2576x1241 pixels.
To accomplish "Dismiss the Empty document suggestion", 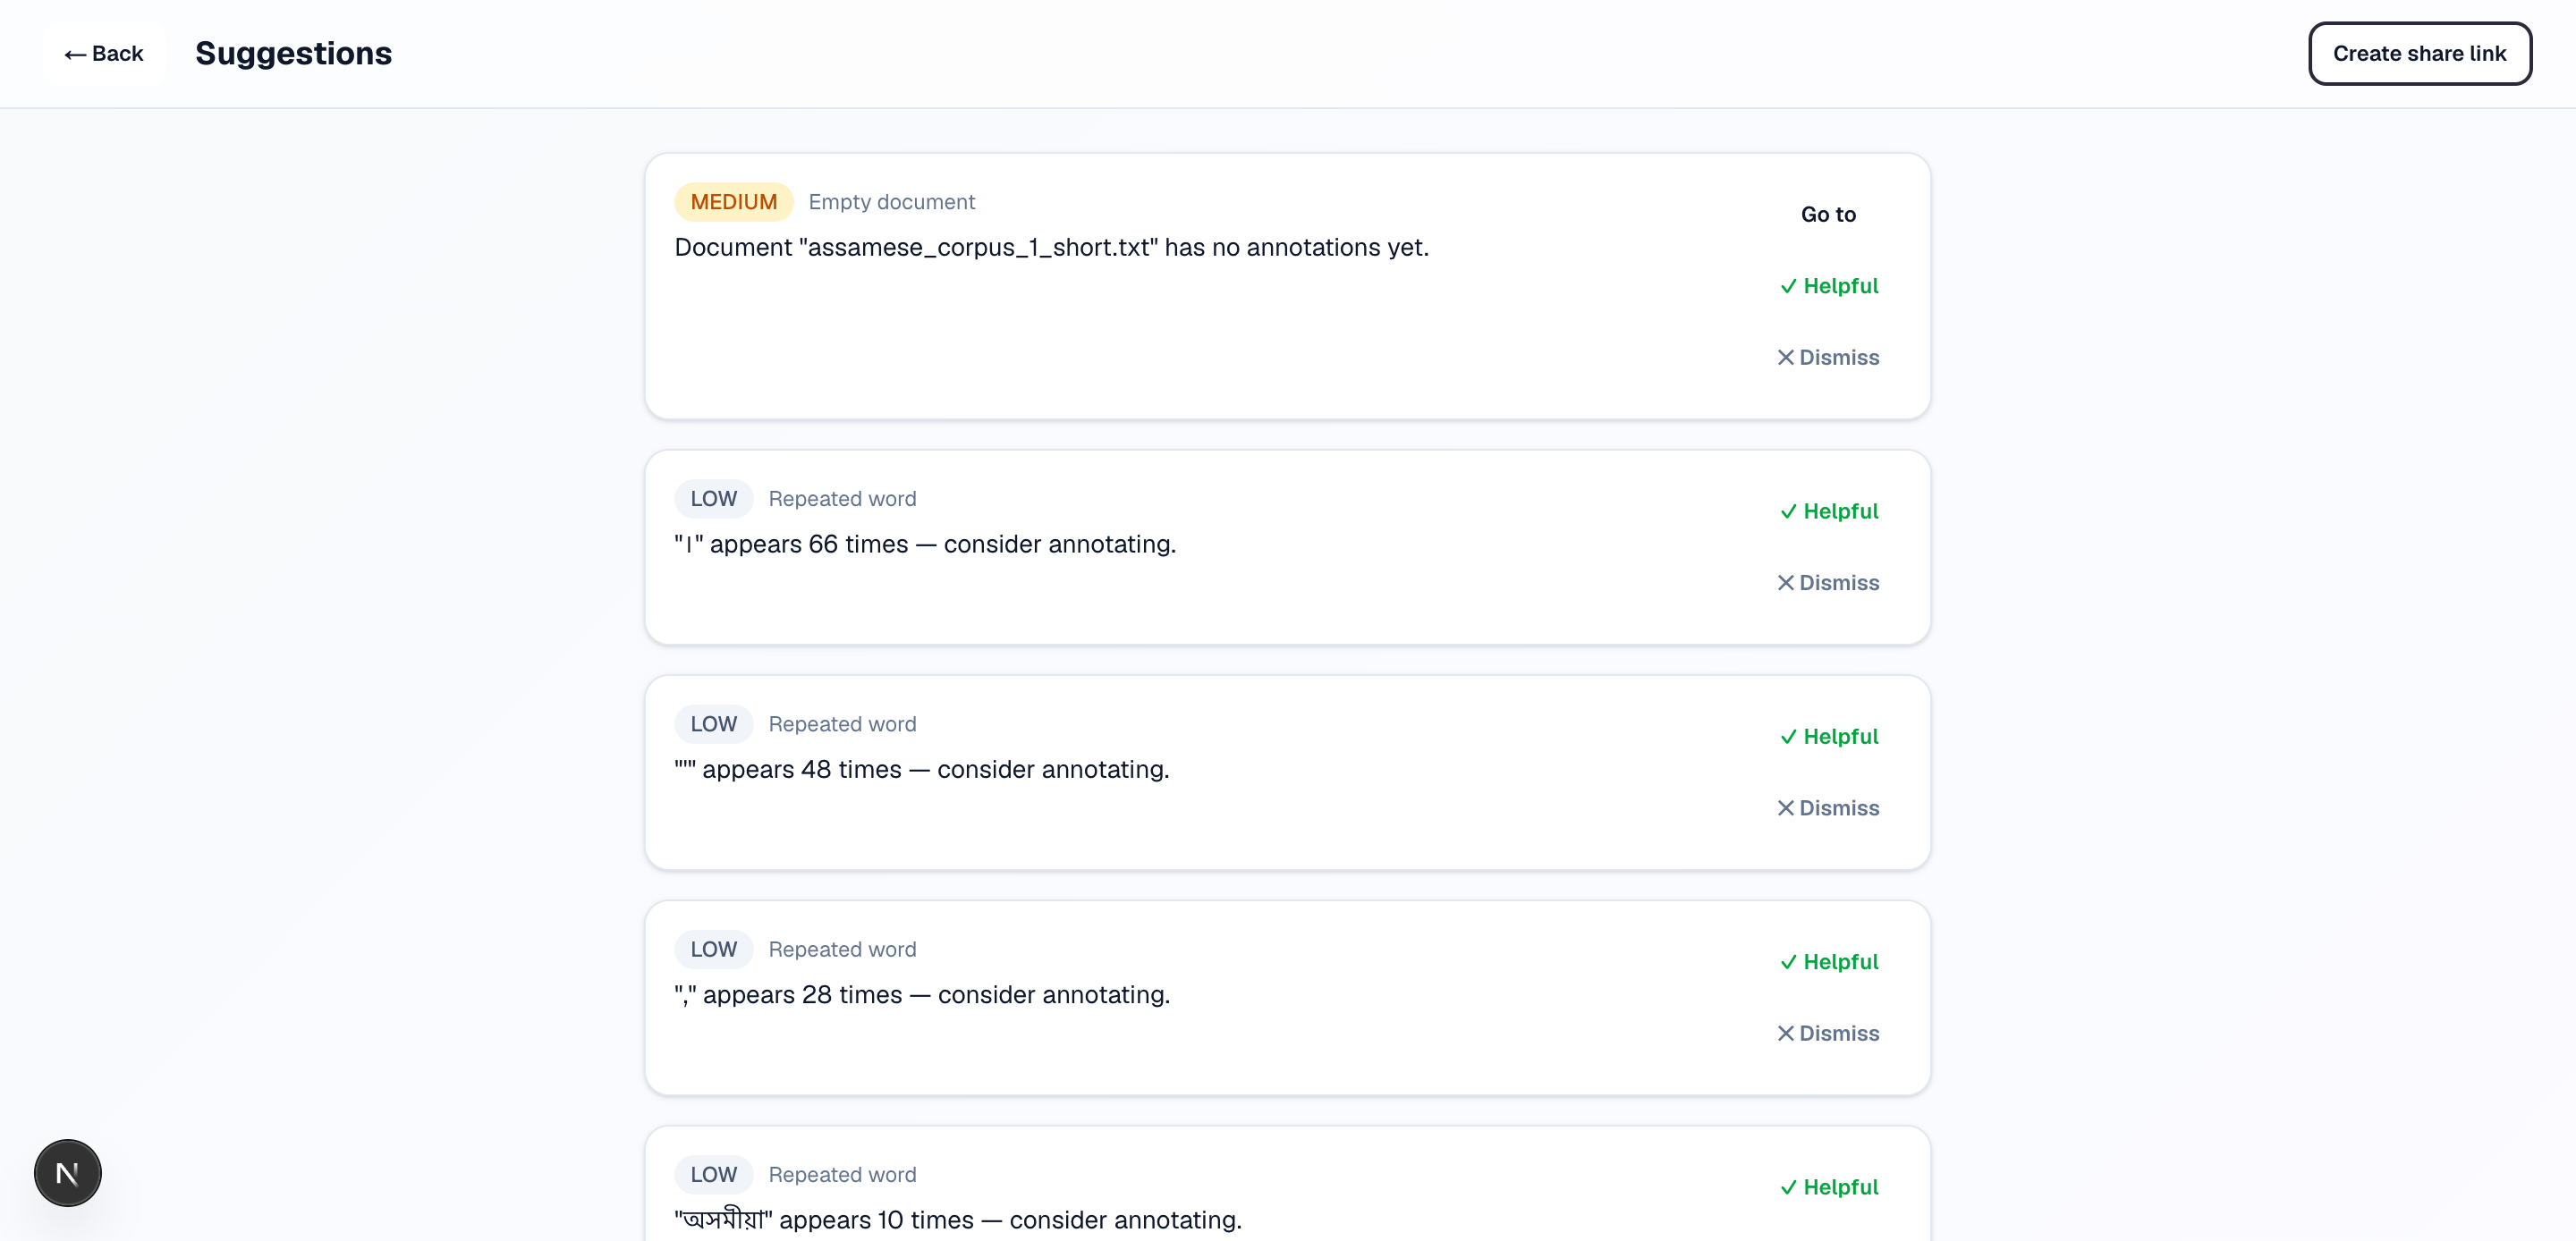I will (x=1828, y=357).
